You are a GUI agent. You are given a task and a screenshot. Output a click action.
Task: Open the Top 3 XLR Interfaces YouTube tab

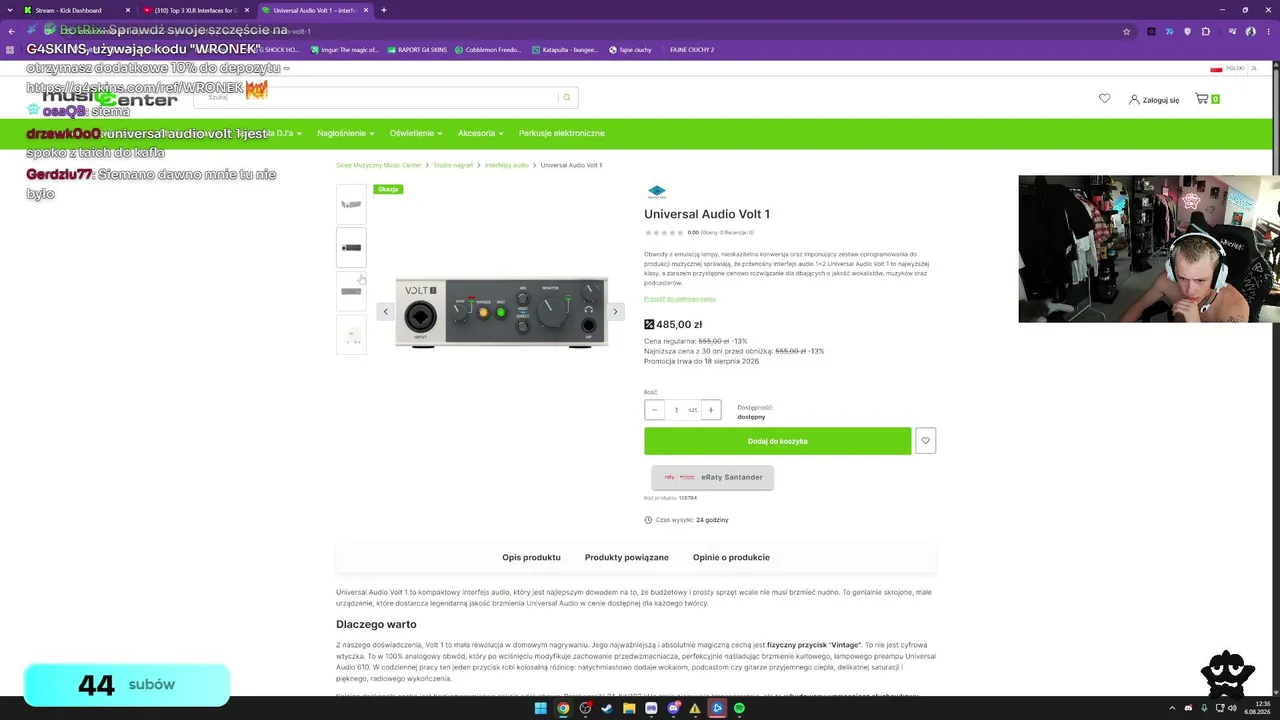point(194,10)
